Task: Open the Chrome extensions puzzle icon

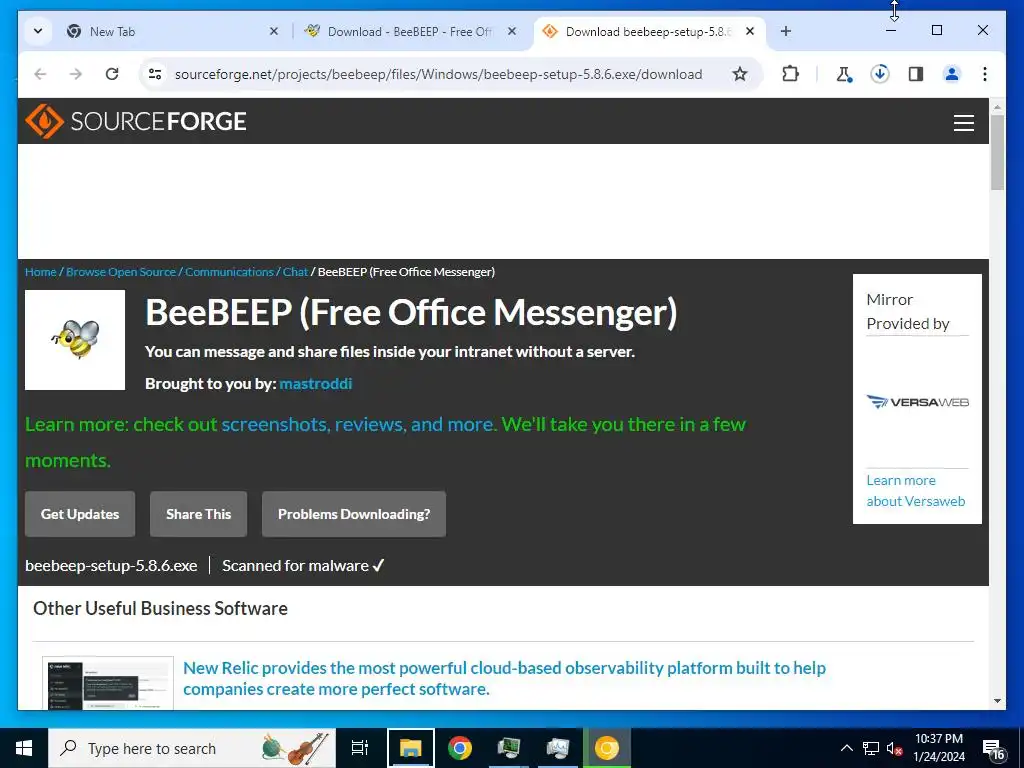Action: click(790, 74)
